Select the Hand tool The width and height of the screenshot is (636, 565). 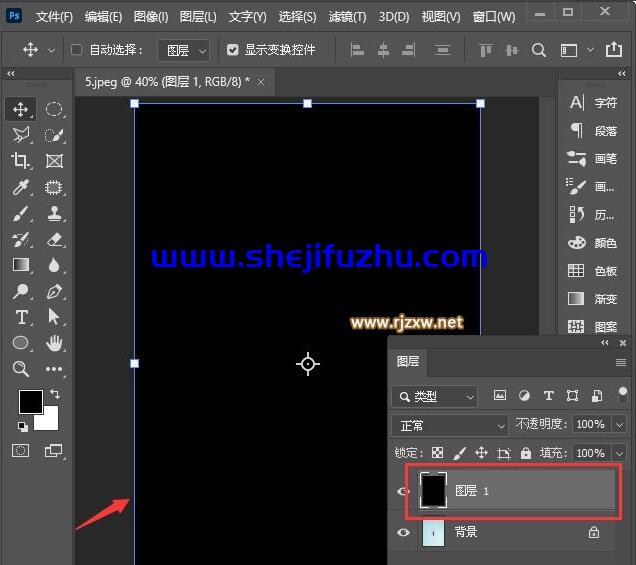[x=54, y=343]
